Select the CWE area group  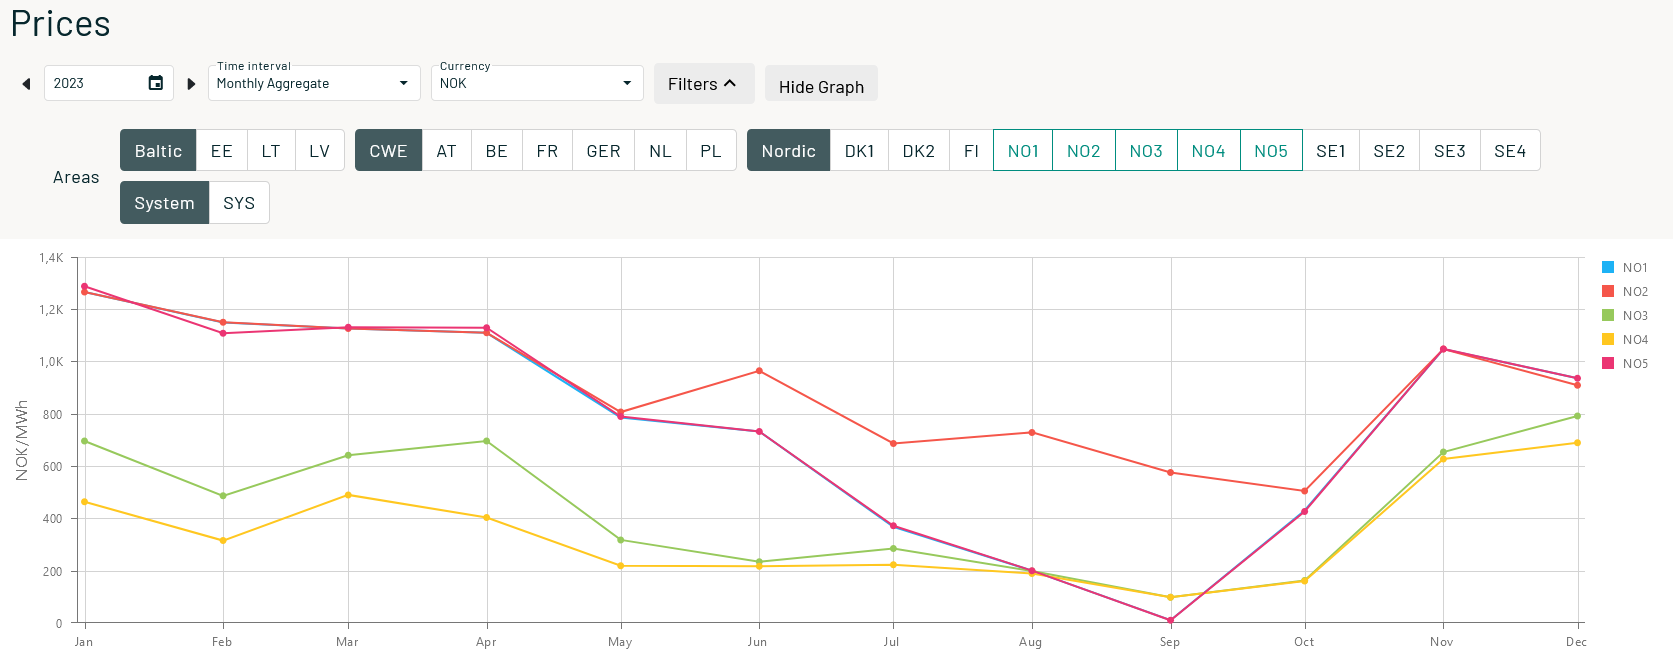pyautogui.click(x=388, y=151)
